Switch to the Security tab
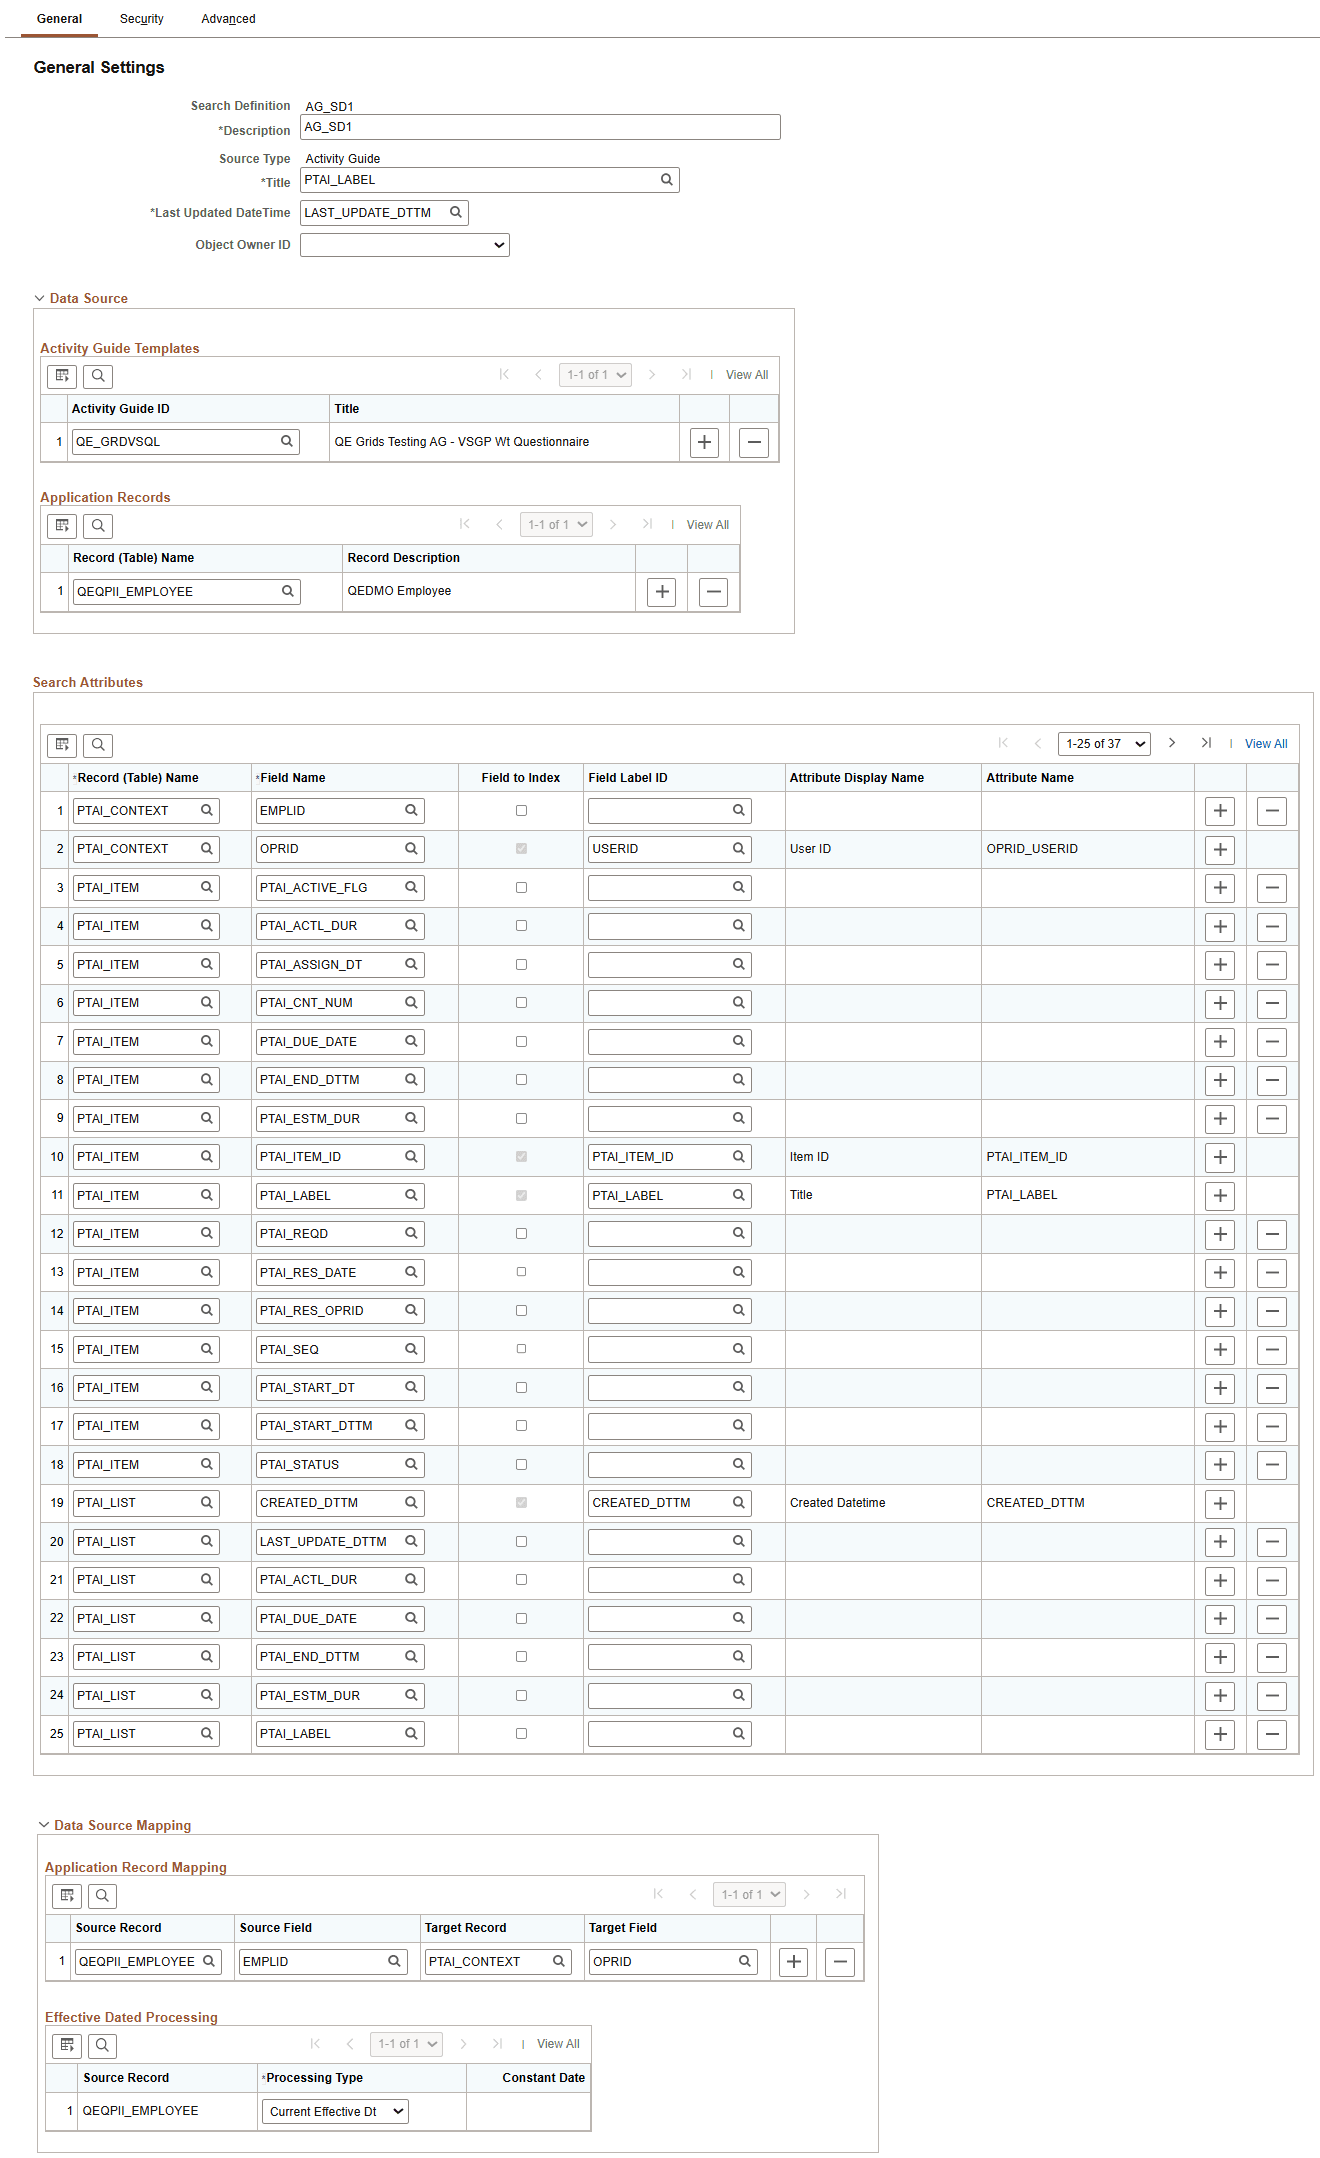 pyautogui.click(x=141, y=19)
